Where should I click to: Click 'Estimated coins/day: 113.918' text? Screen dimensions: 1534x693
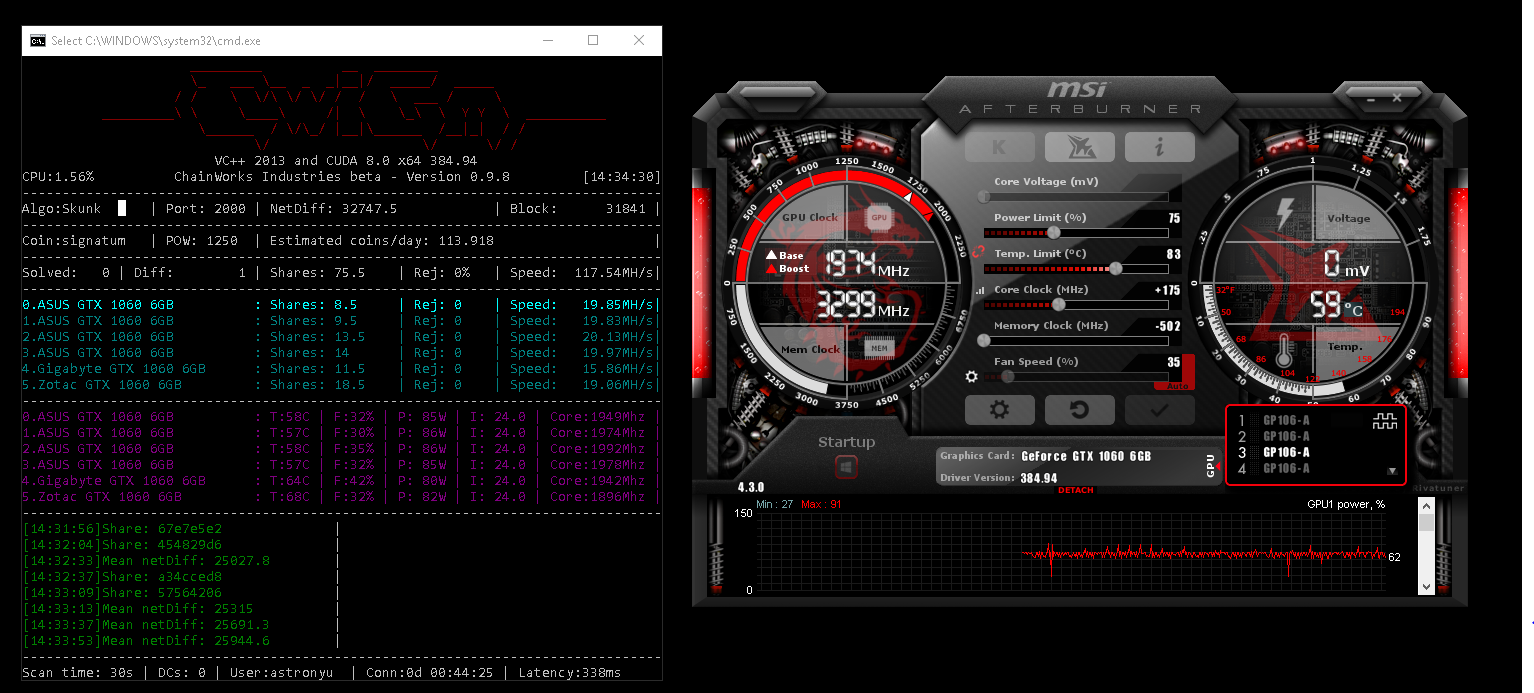(x=382, y=241)
